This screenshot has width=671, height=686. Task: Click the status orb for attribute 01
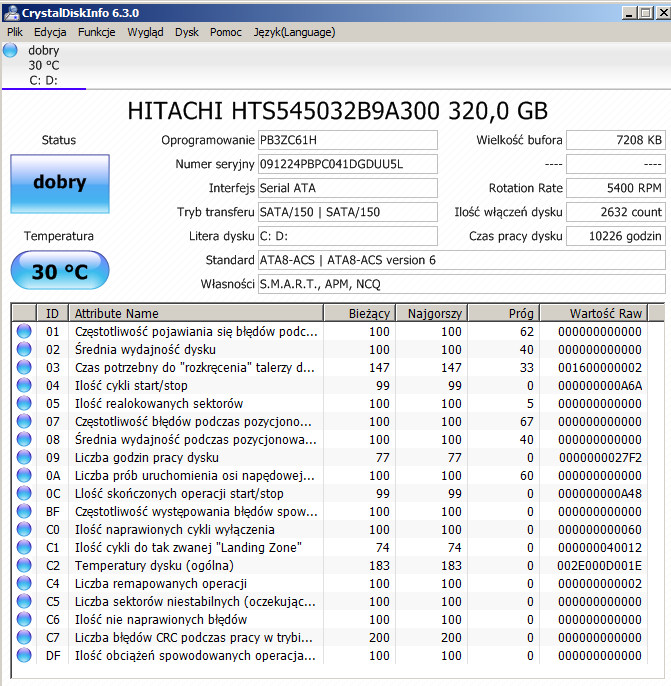click(x=24, y=331)
